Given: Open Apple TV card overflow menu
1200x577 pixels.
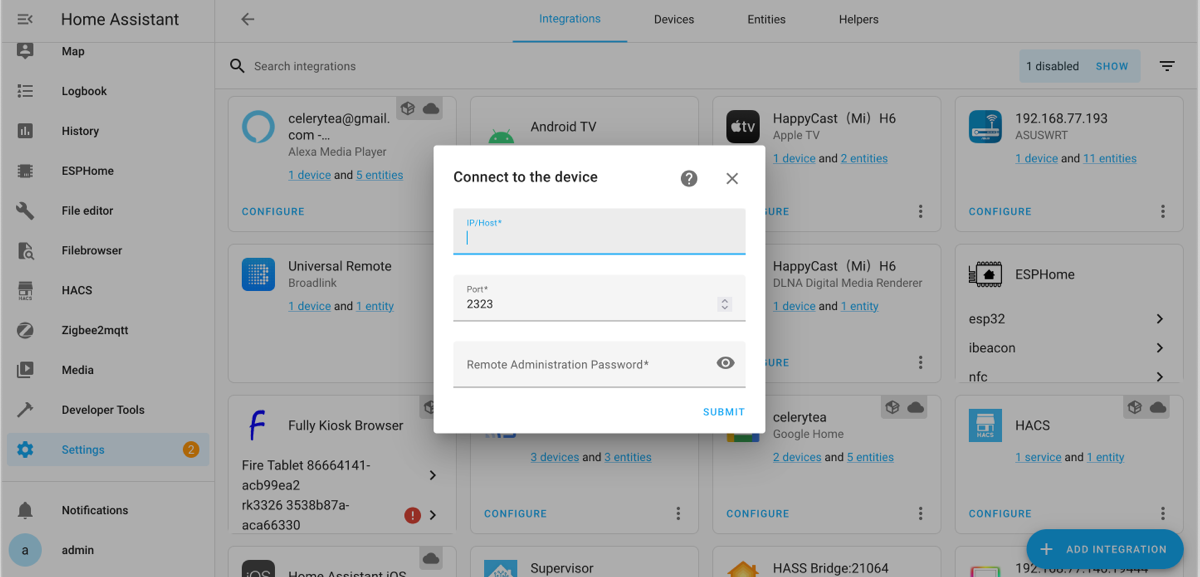Looking at the screenshot, I should coord(921,211).
